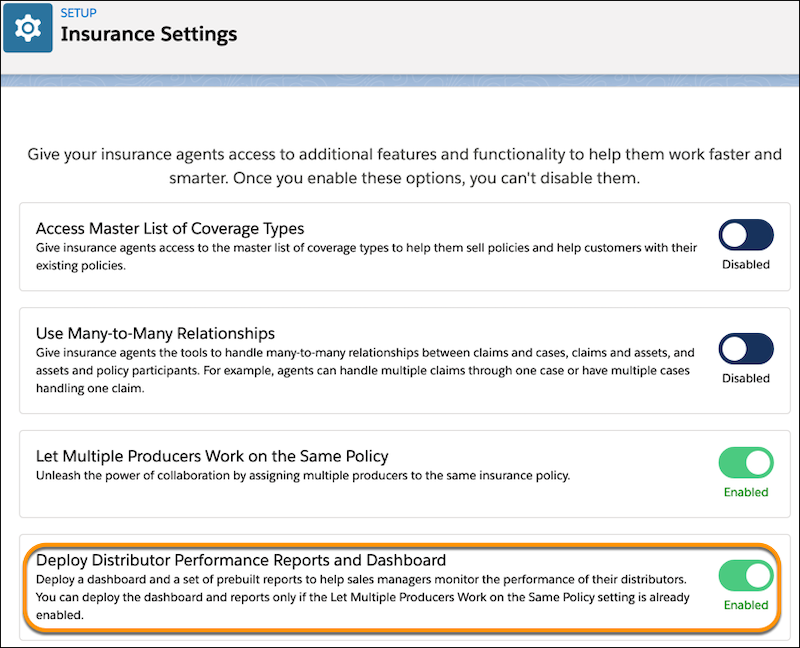Screen dimensions: 800x648
Task: Select the Access Master List of Coverage Types heading
Action: [170, 229]
